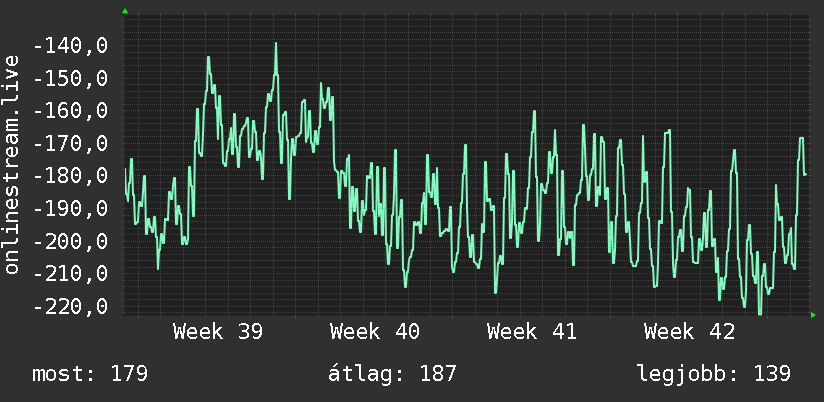
Task: Click the green arrow ending the x-axis
Action: point(813,315)
